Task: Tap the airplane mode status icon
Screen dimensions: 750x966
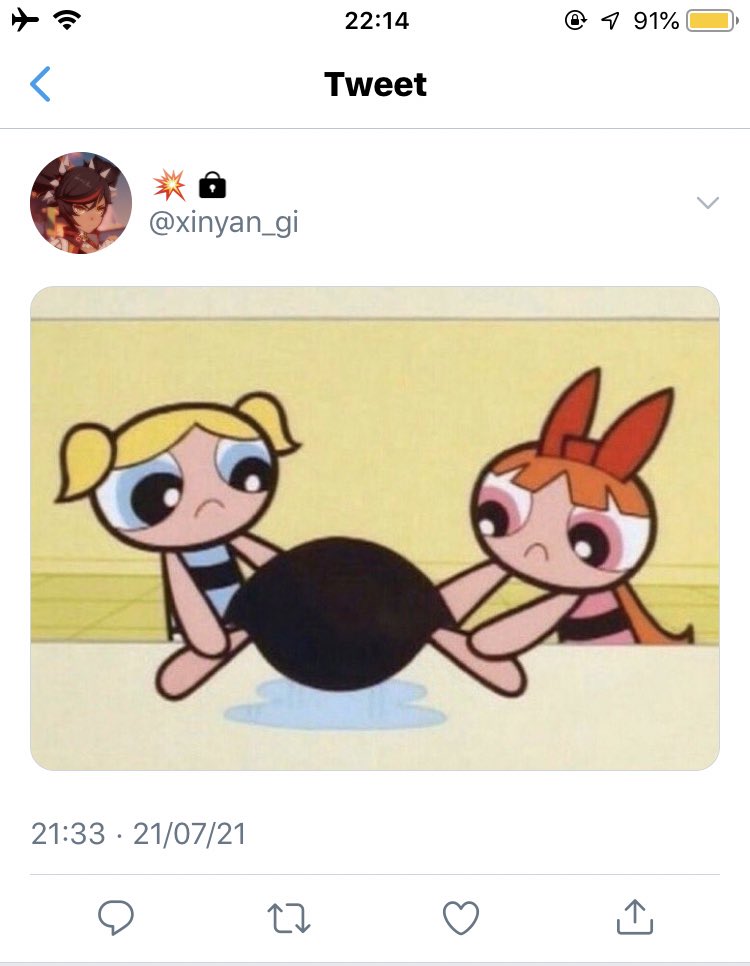Action: 25,20
